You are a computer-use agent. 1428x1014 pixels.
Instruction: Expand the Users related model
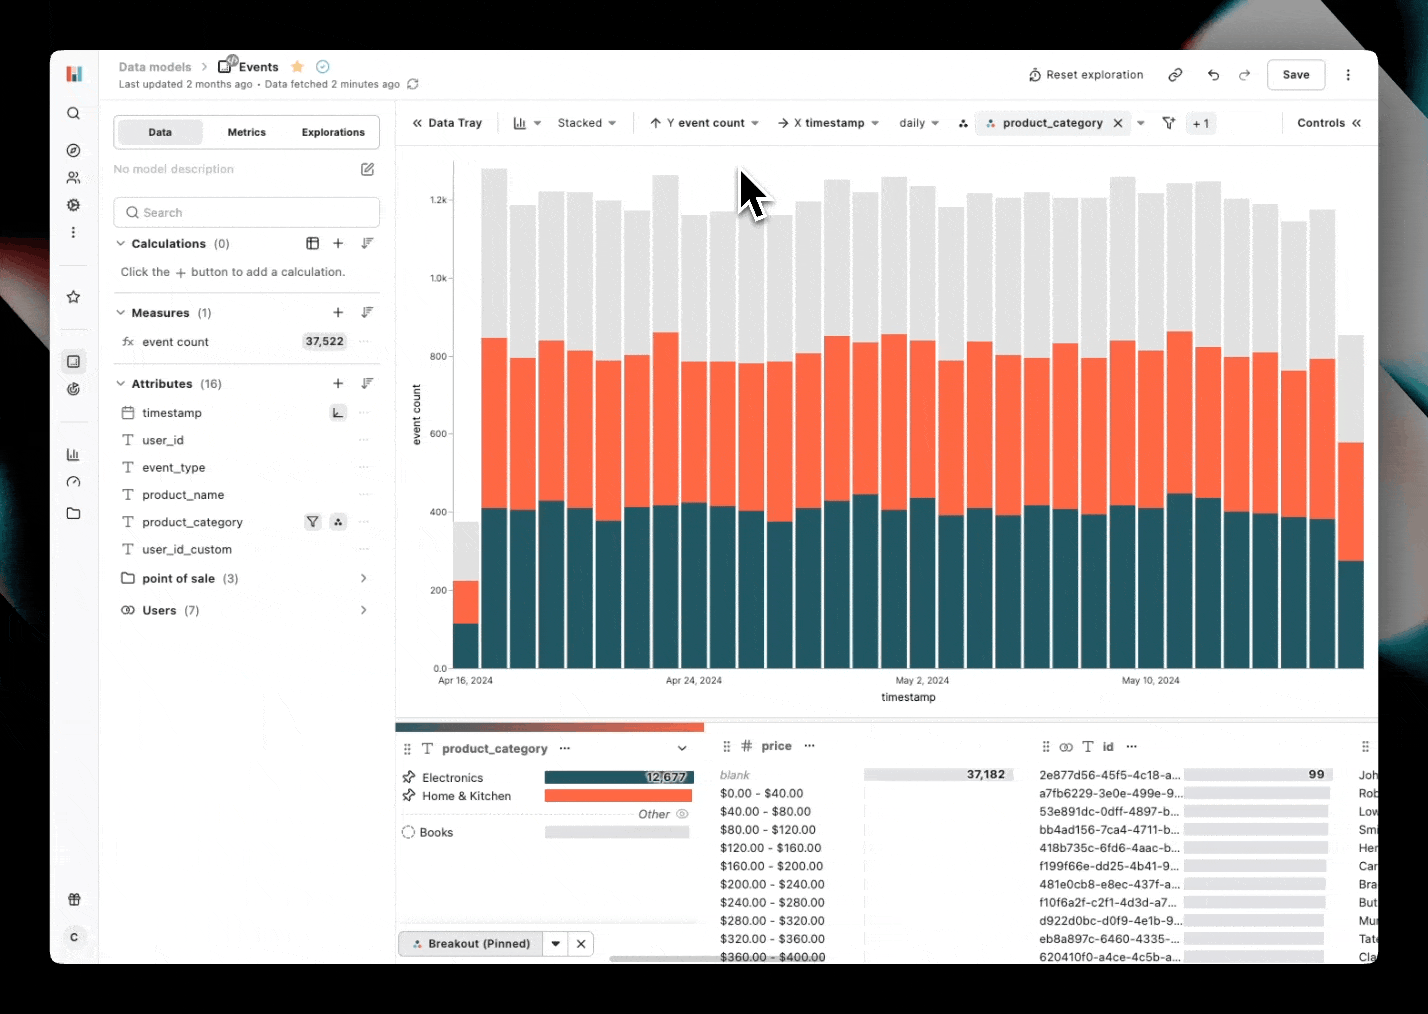(x=363, y=610)
